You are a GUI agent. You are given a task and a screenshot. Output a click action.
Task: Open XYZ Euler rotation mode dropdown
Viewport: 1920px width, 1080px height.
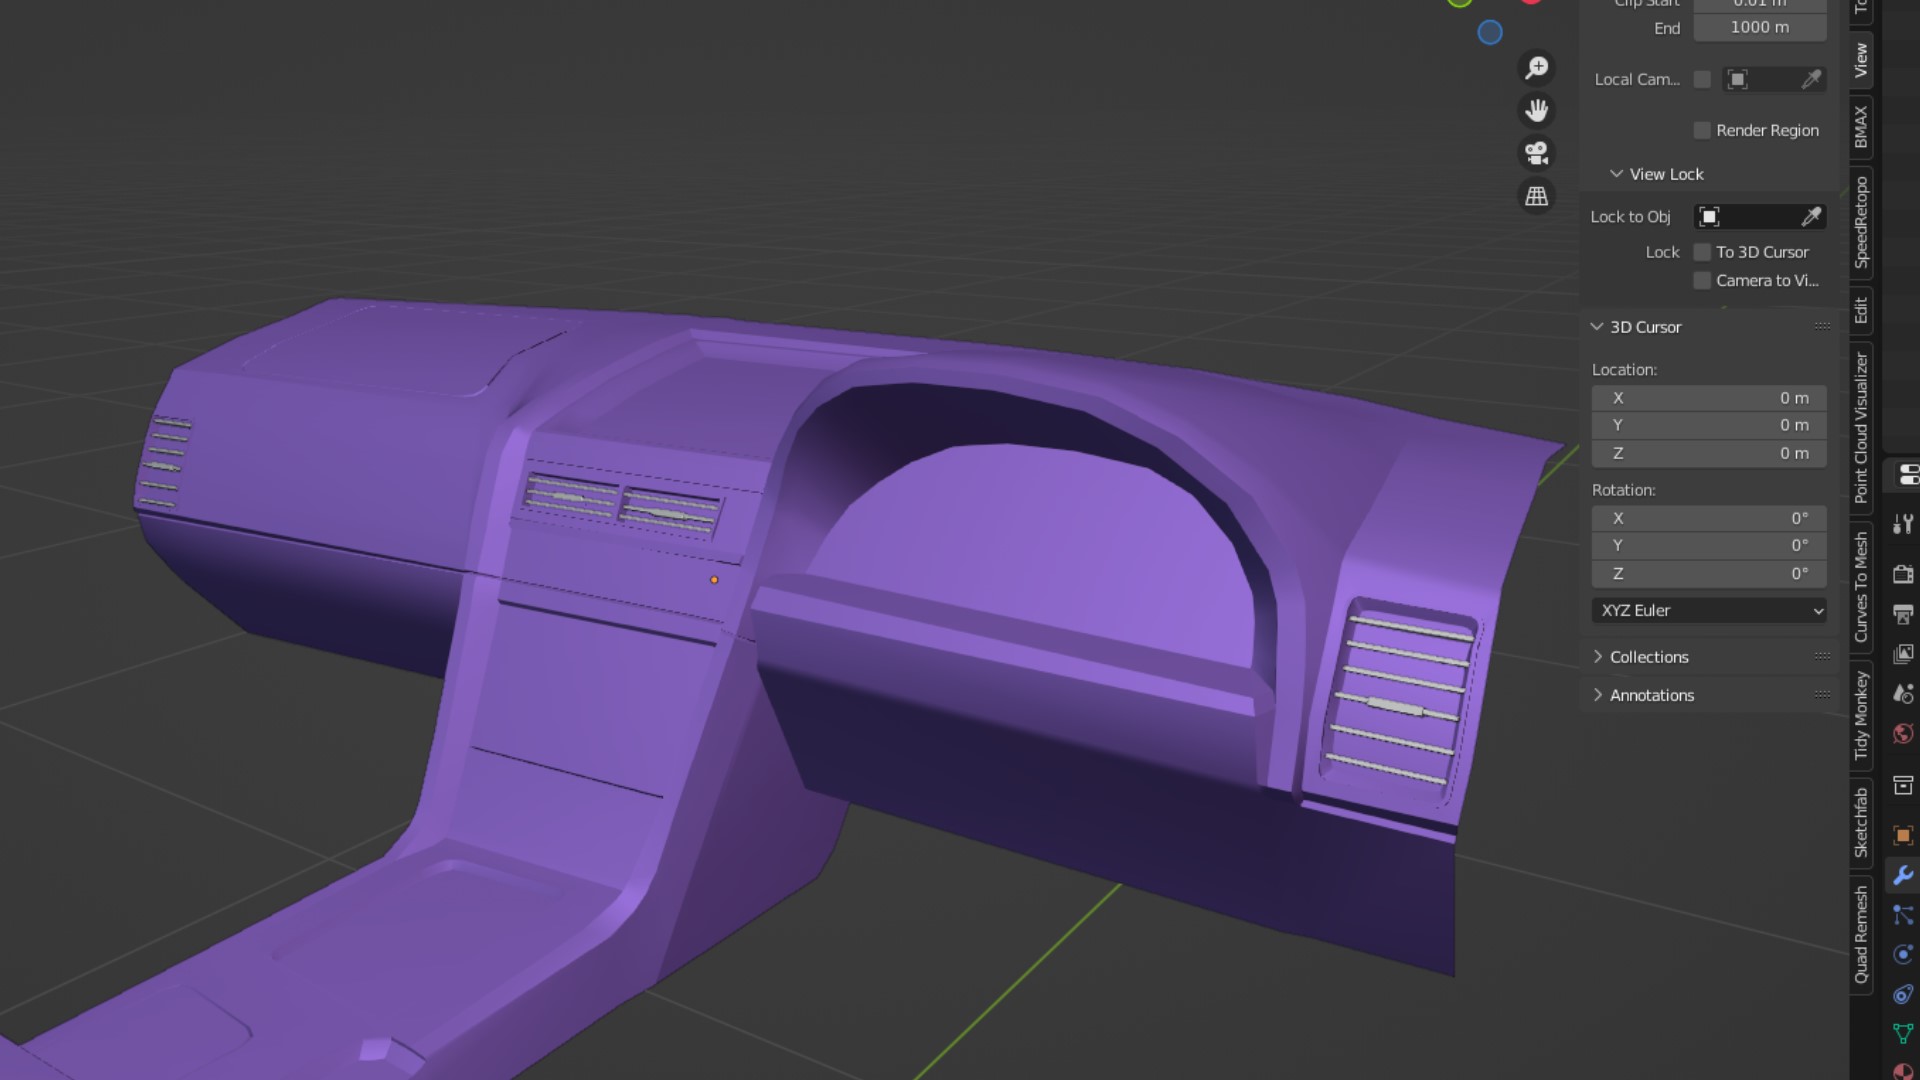click(x=1709, y=611)
